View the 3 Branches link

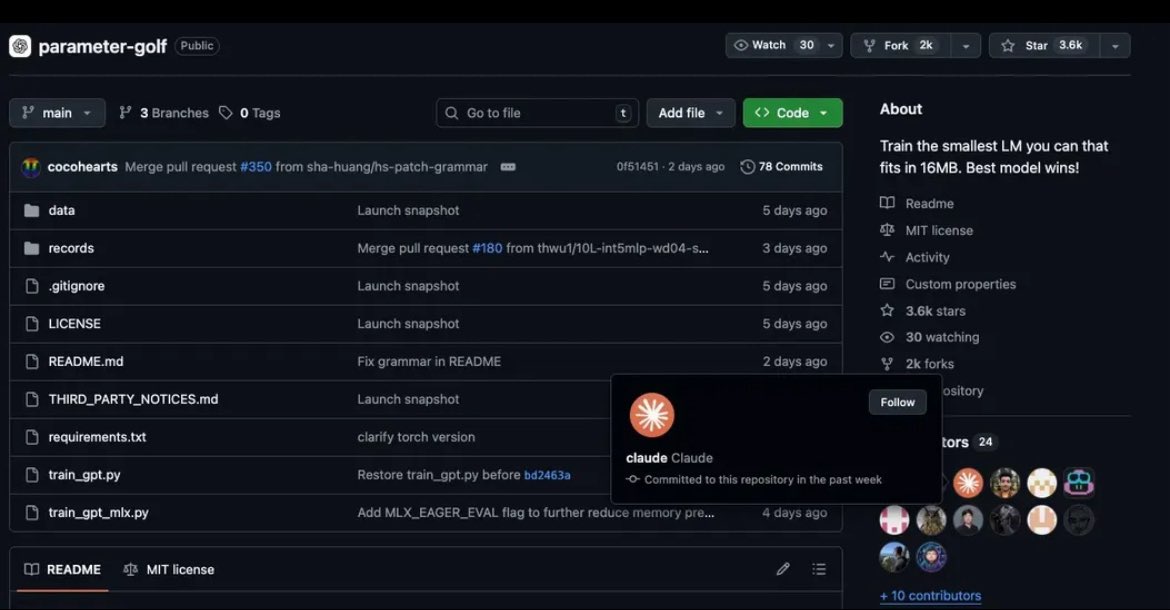164,113
